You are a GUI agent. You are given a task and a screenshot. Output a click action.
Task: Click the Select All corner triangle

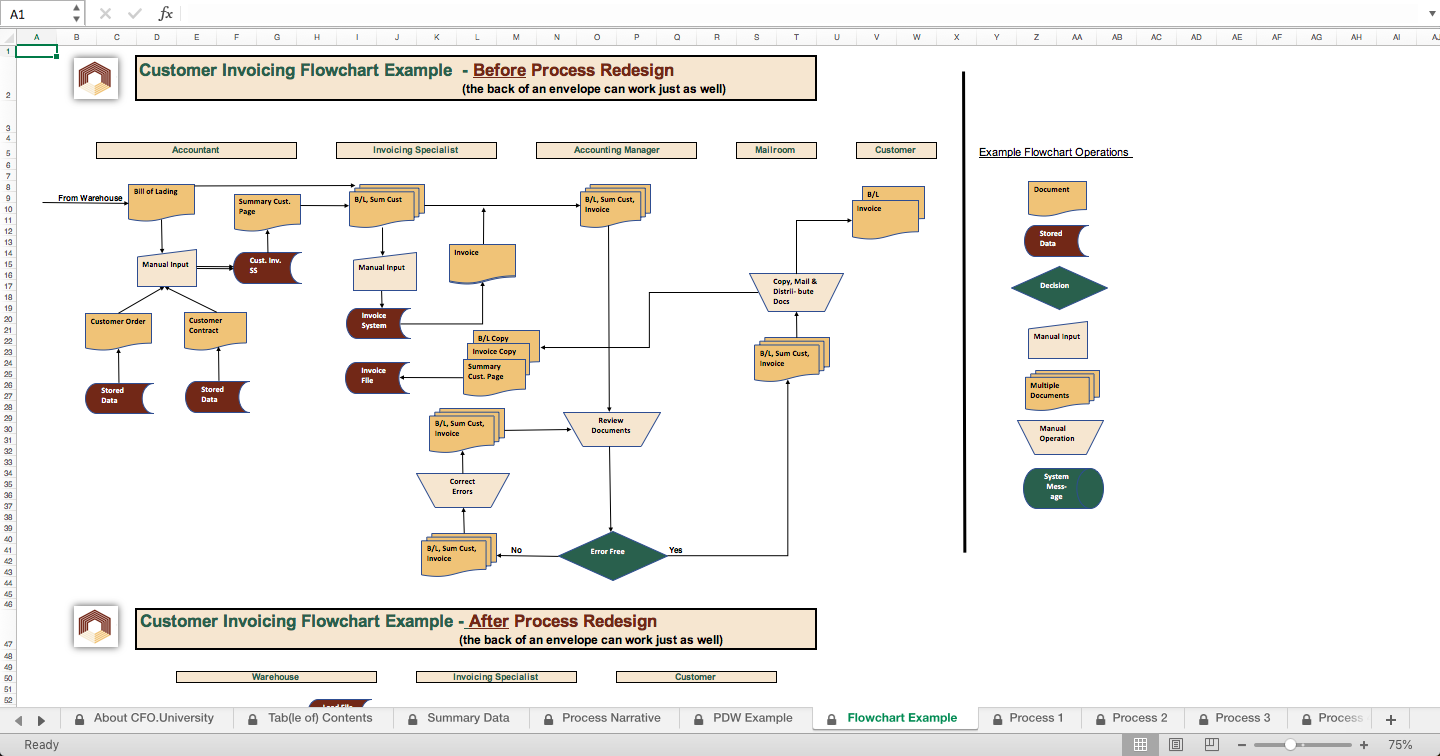(8, 37)
